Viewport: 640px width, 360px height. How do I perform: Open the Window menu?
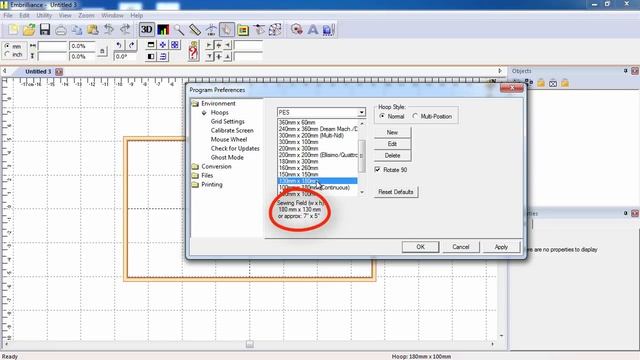click(x=112, y=15)
